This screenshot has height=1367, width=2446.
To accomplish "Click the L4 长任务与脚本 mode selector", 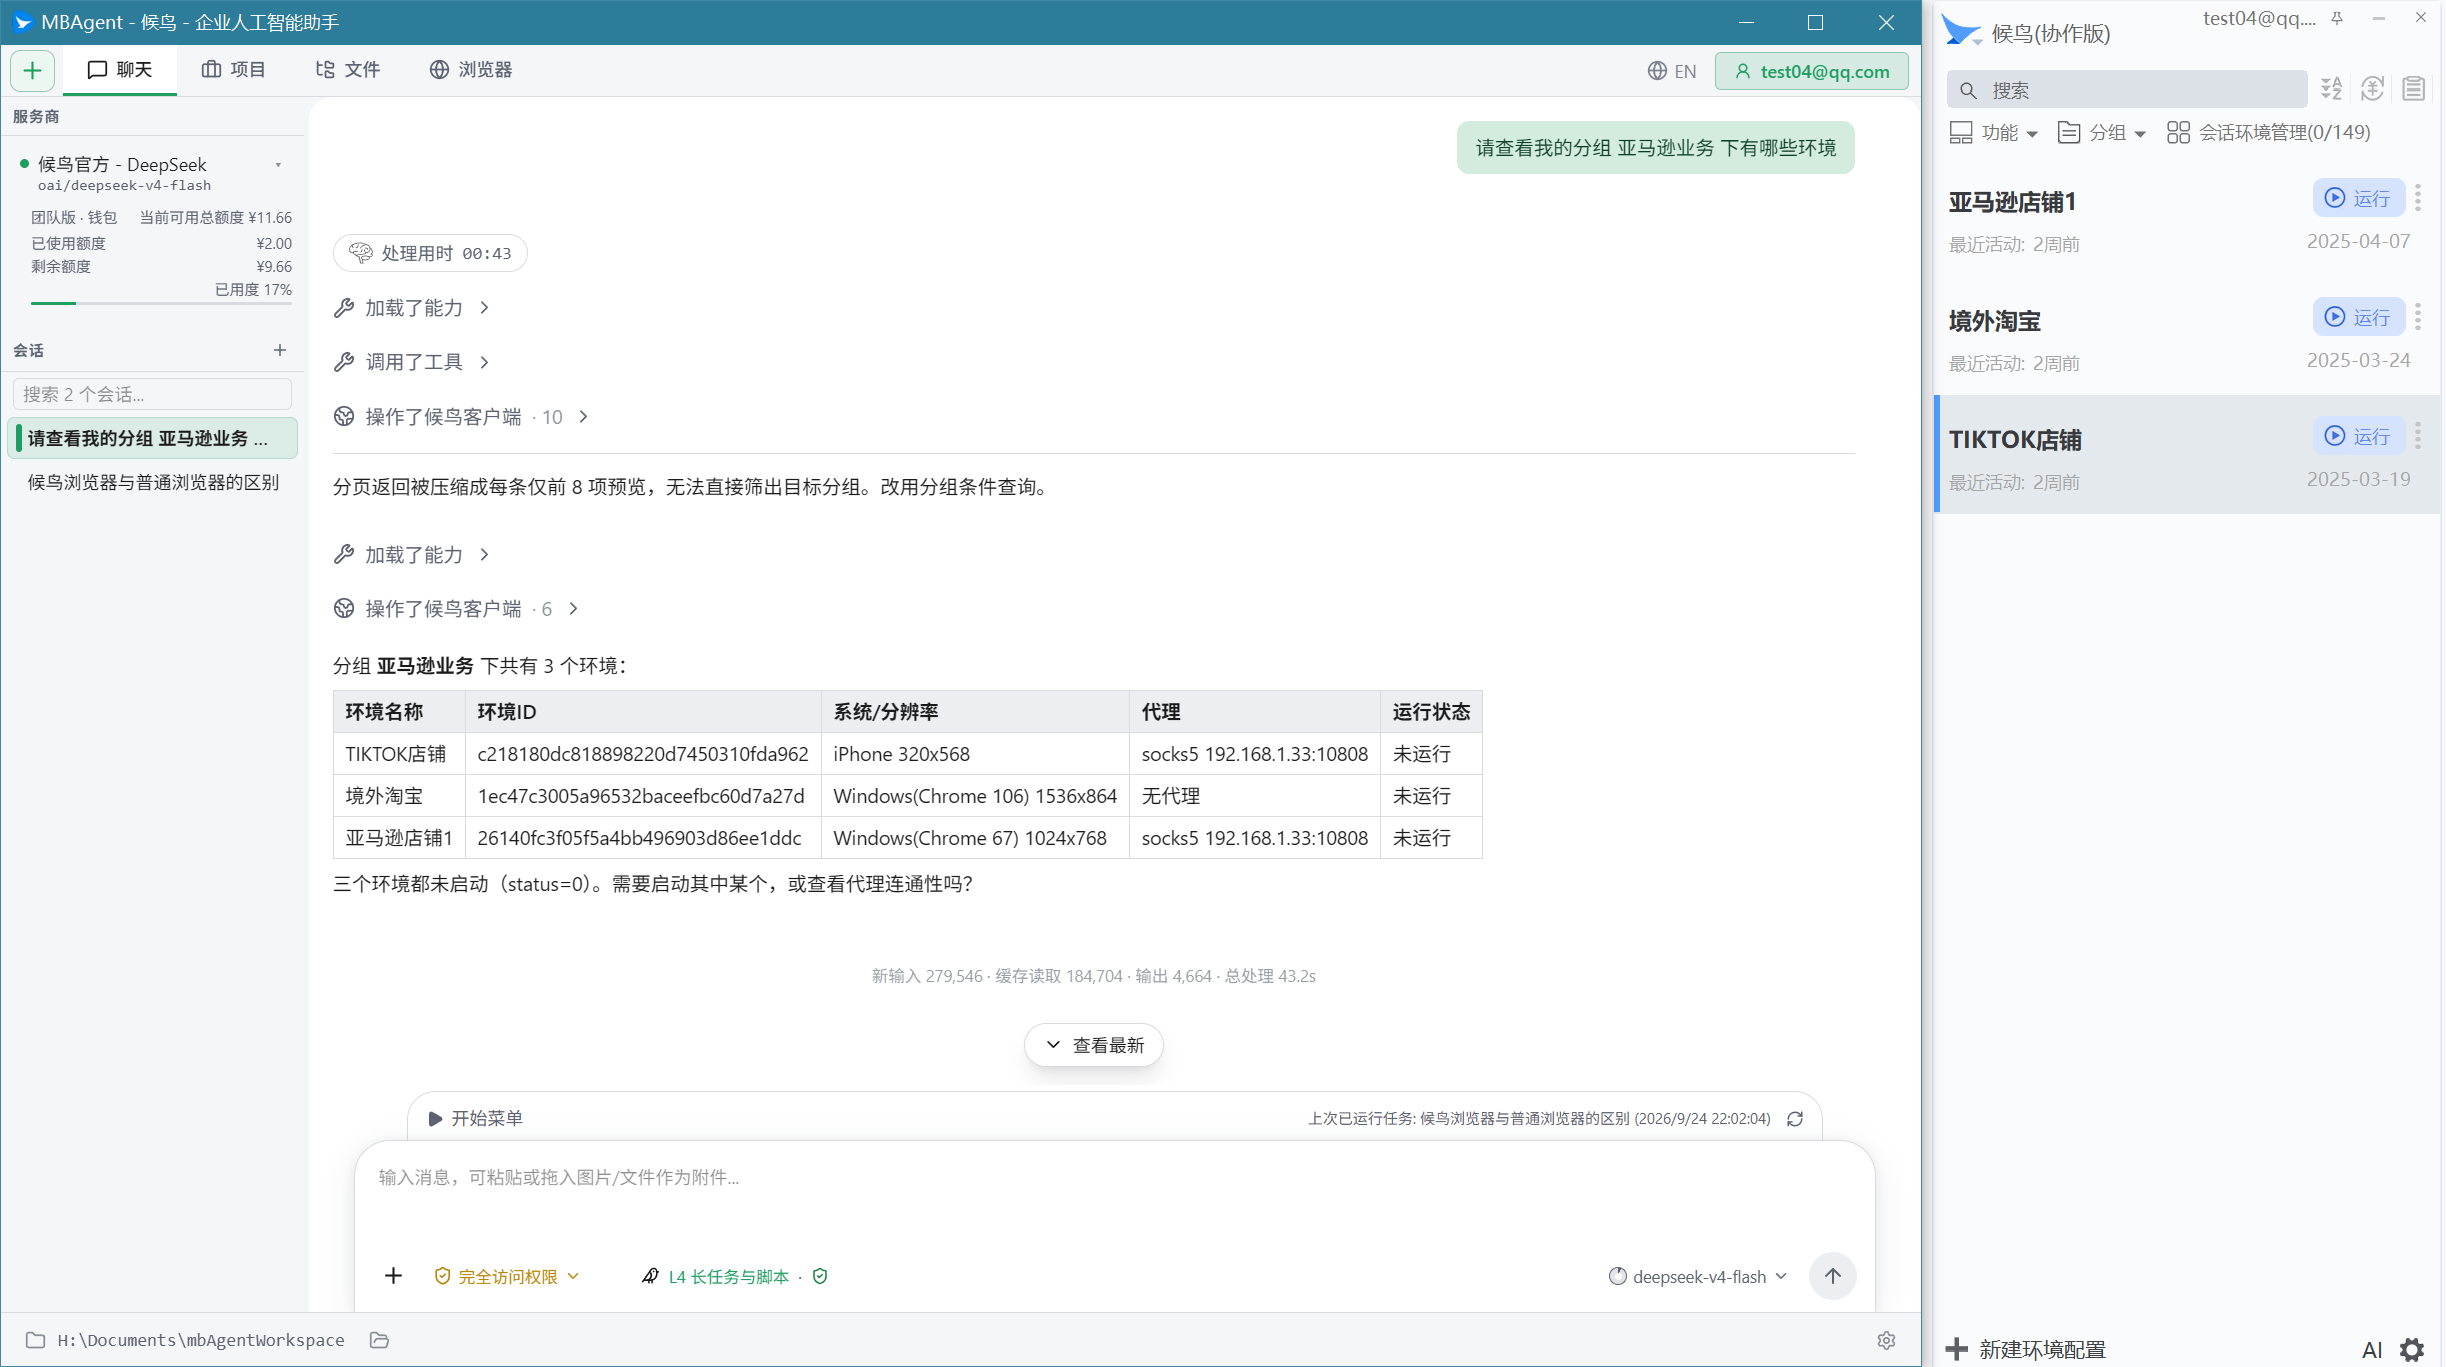I will (716, 1277).
